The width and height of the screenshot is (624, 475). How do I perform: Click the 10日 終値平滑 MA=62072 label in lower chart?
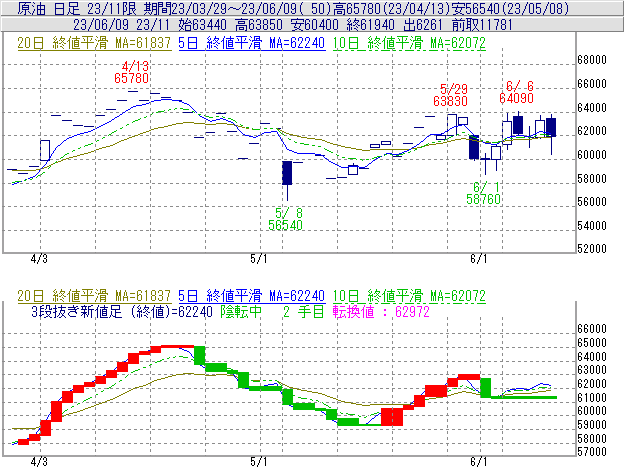pyautogui.click(x=409, y=296)
